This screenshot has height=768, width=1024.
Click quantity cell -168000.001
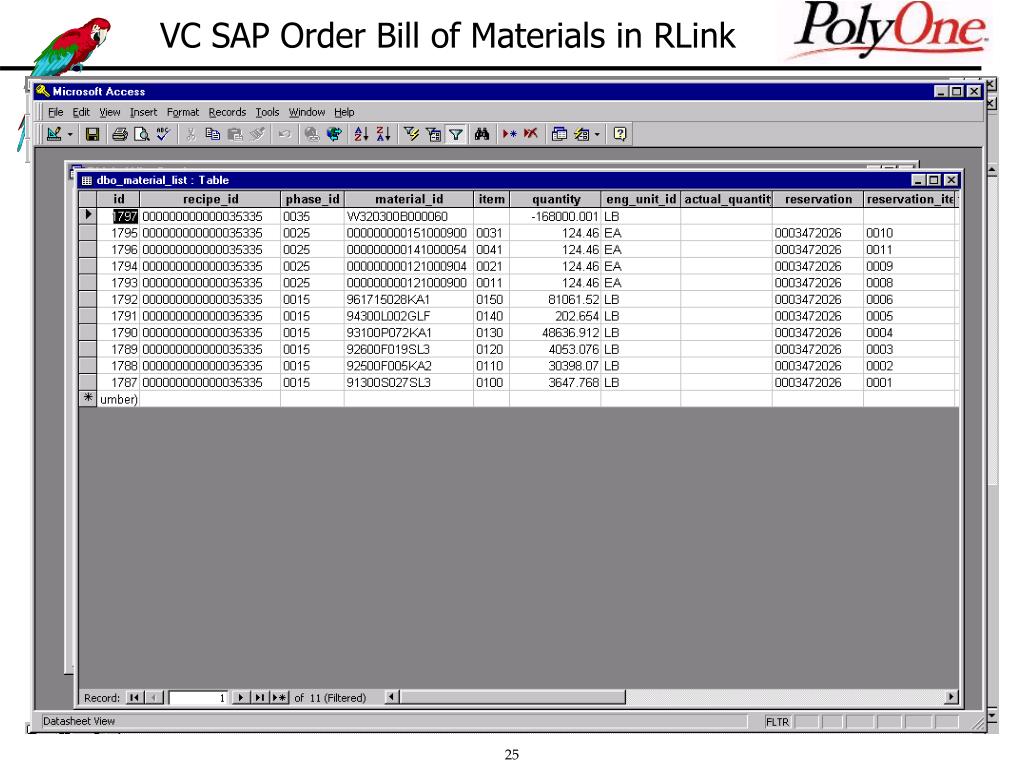(x=556, y=216)
